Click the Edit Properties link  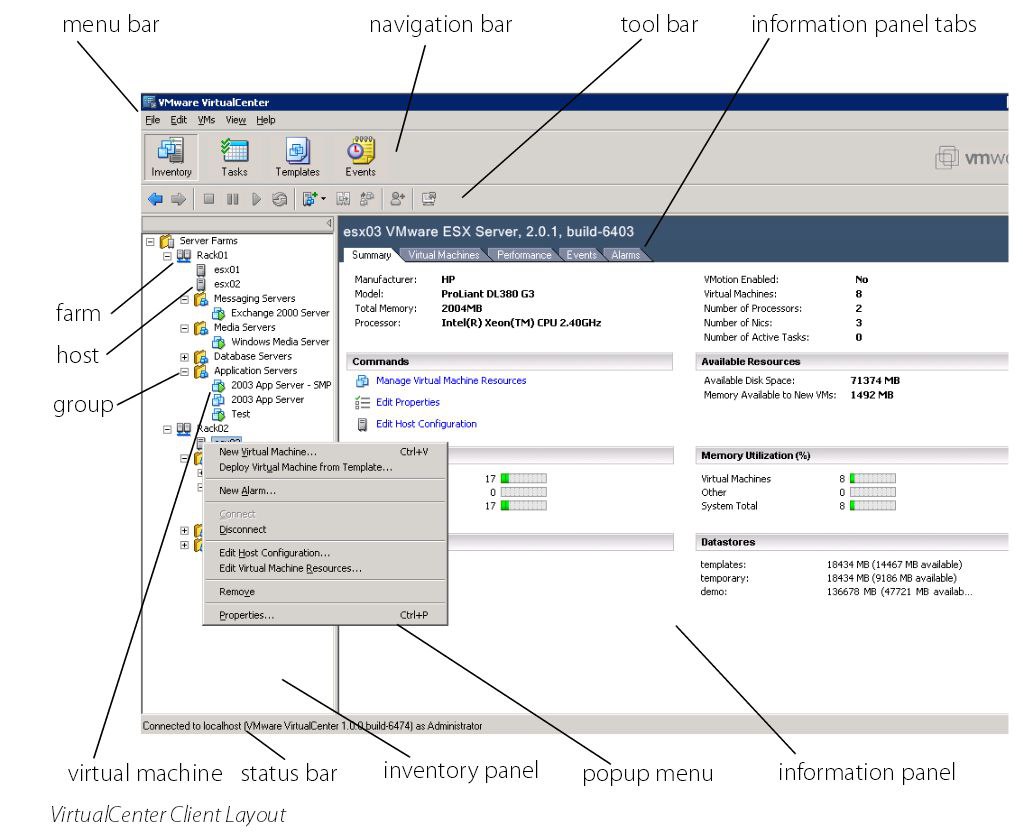[x=408, y=403]
